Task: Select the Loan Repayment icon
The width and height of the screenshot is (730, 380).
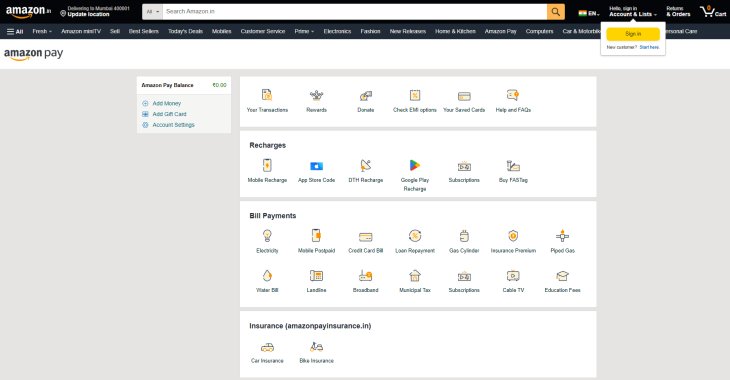Action: point(415,236)
